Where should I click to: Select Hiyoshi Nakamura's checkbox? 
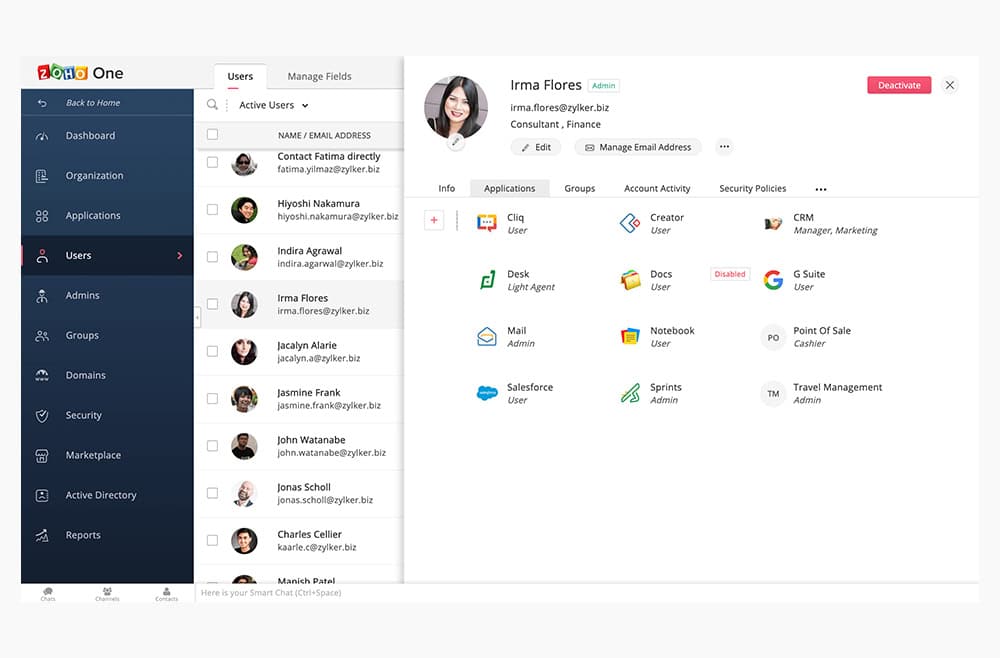(x=212, y=210)
